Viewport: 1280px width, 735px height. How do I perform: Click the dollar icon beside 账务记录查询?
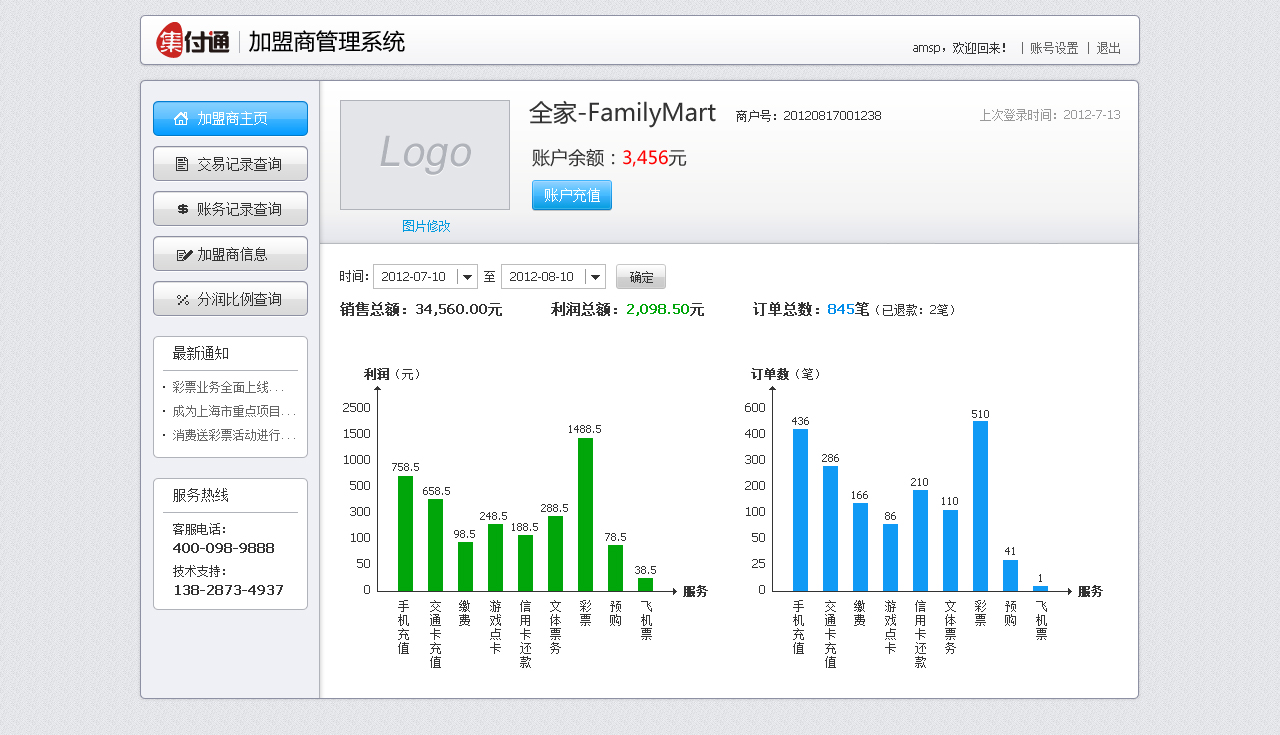(x=183, y=209)
